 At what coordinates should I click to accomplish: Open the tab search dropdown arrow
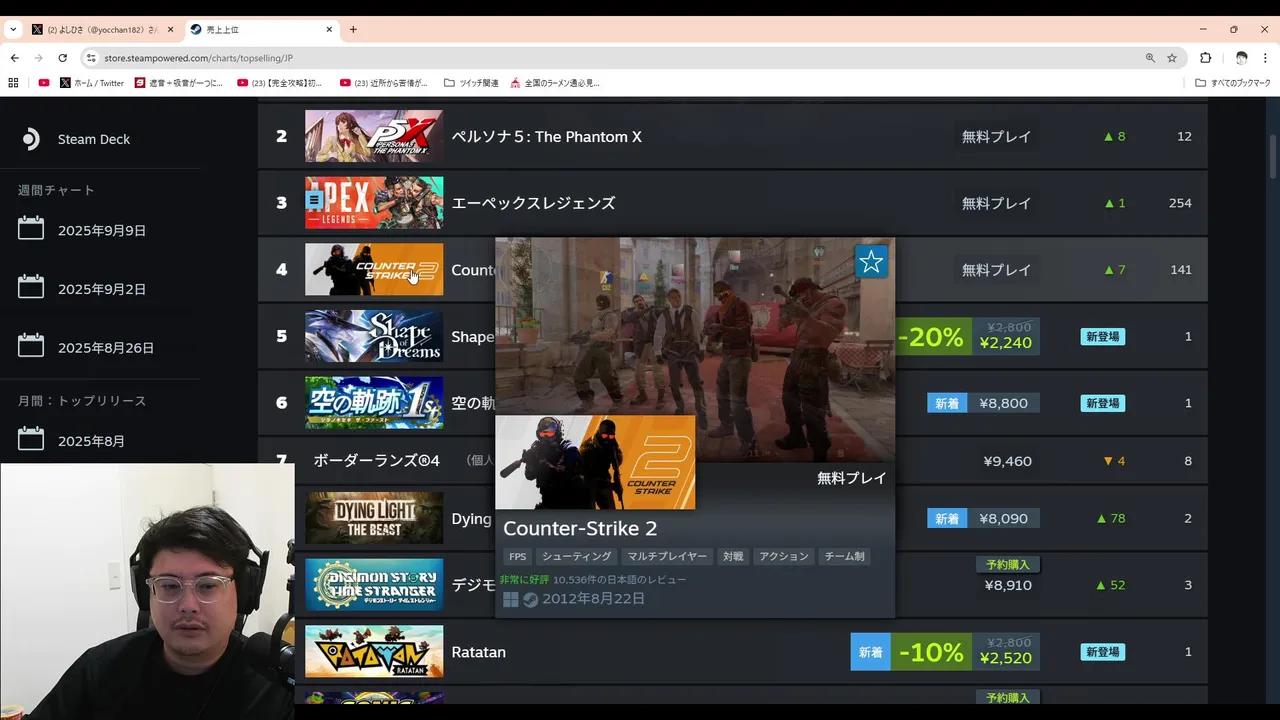(13, 29)
